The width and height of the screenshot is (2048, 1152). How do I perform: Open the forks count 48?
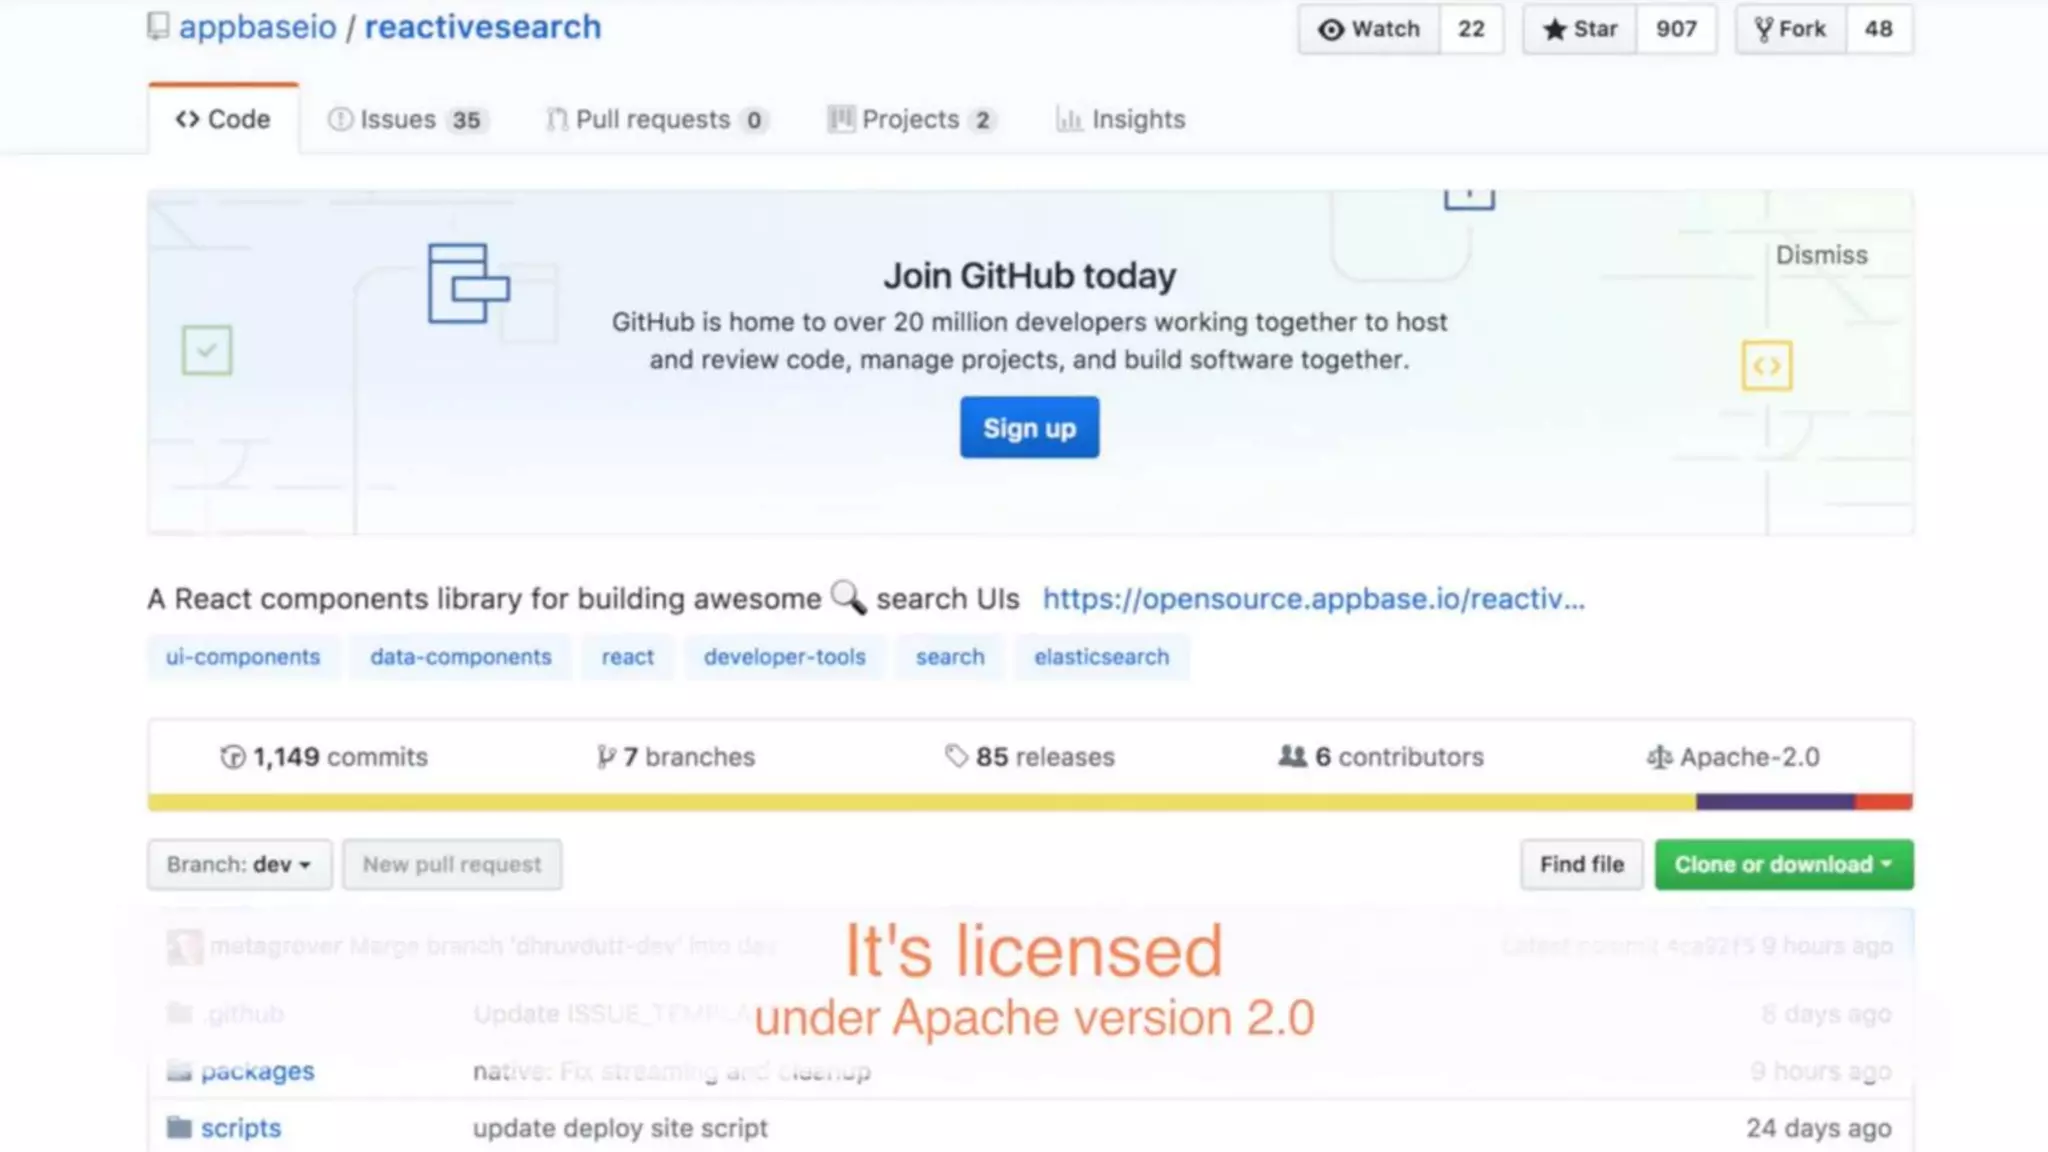click(x=1878, y=29)
